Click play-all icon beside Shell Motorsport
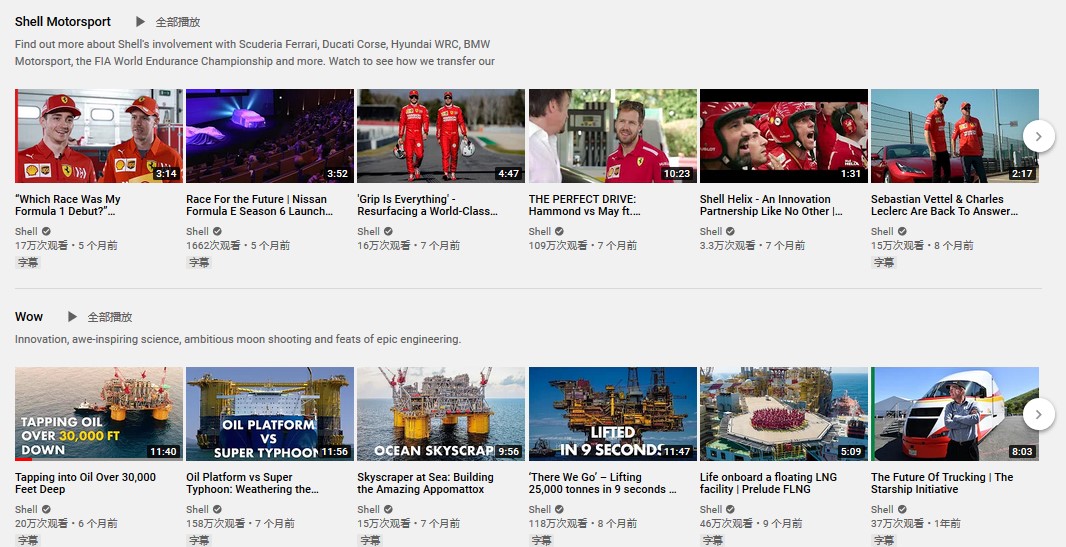 (x=140, y=22)
